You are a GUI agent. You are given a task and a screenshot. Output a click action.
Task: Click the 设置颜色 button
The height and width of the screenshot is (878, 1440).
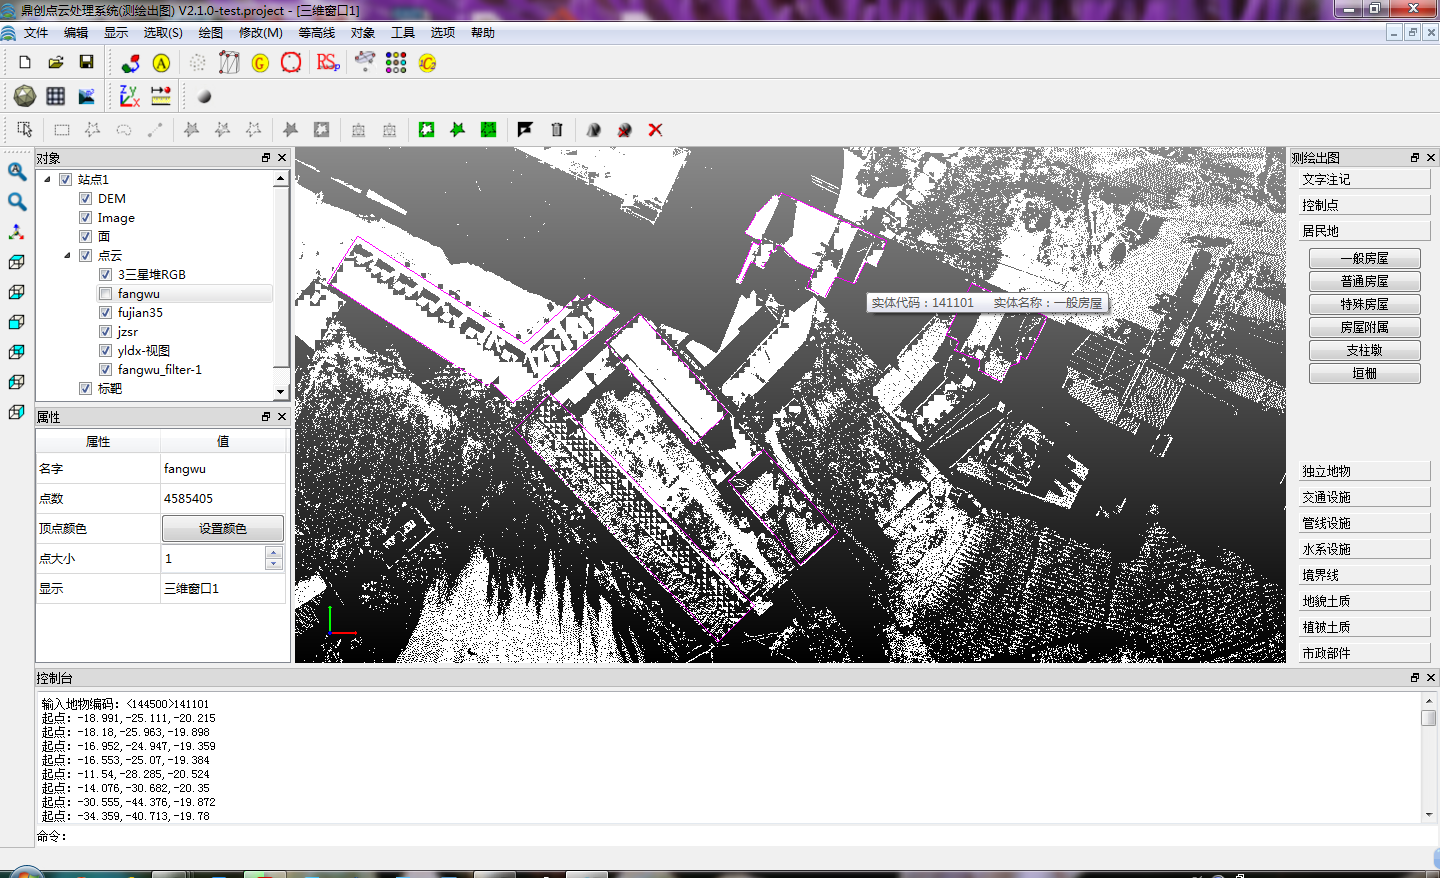coord(222,528)
